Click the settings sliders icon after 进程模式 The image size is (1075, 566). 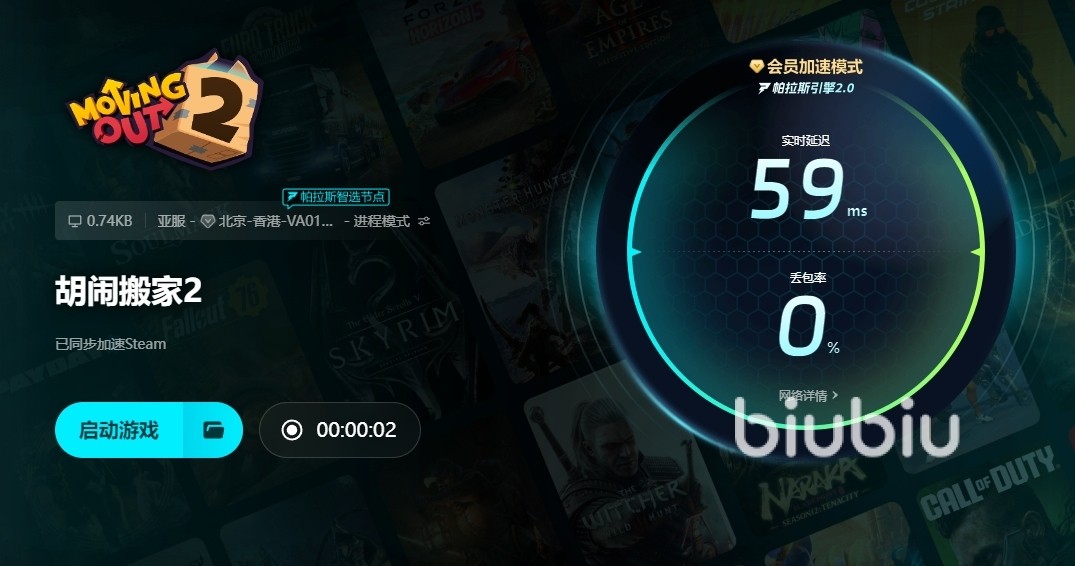(424, 221)
